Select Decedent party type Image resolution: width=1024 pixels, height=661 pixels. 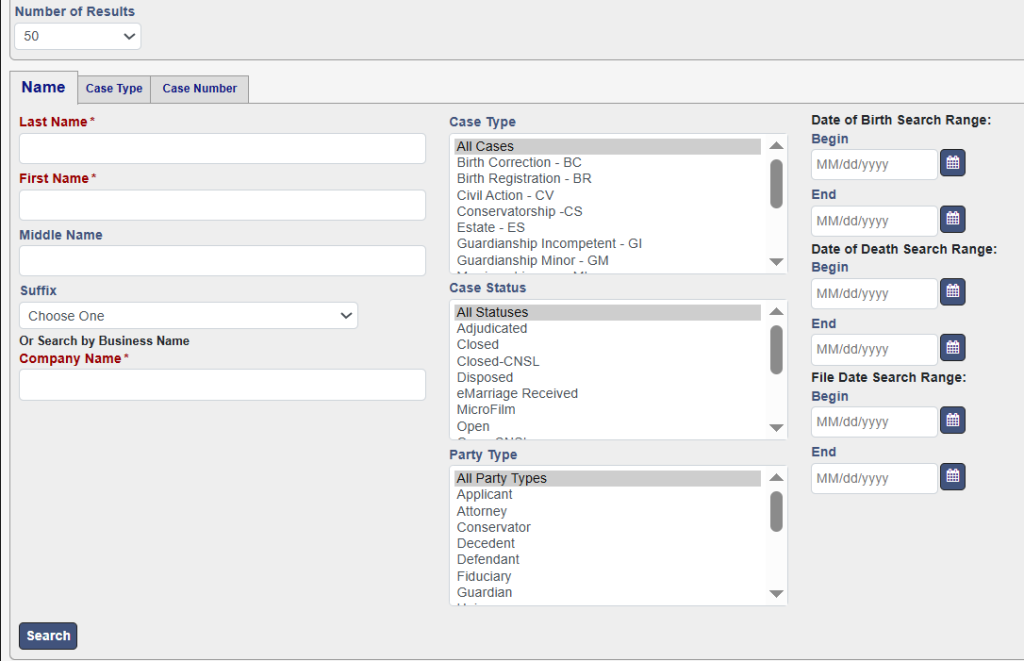[608, 543]
